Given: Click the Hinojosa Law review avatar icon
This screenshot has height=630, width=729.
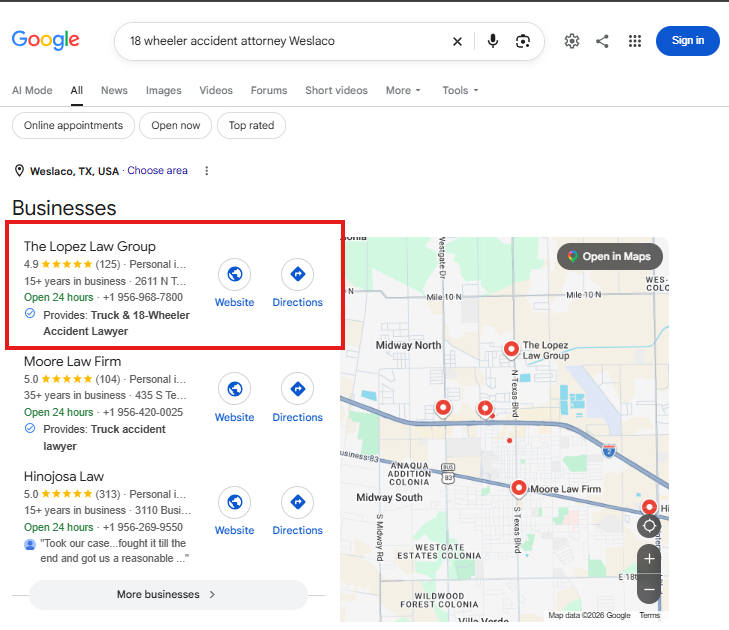Looking at the screenshot, I should pos(30,544).
